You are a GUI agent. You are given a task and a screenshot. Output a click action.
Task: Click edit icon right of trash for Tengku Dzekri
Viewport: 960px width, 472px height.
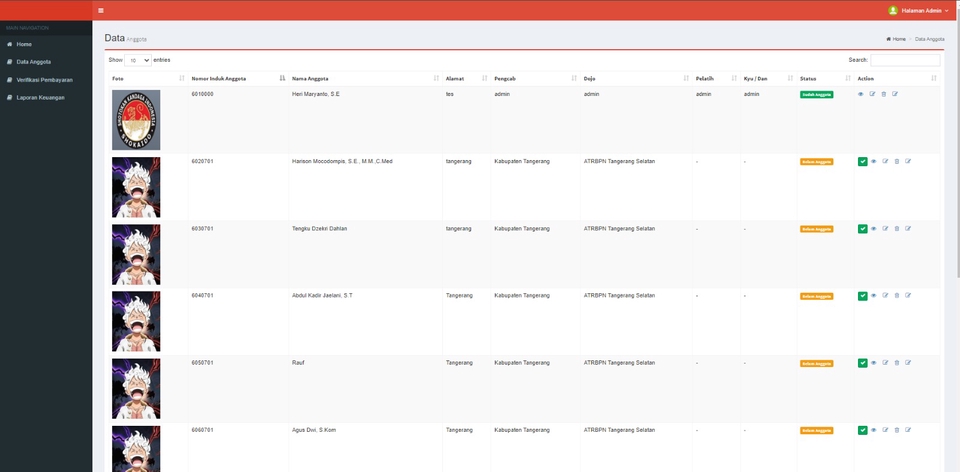908,229
